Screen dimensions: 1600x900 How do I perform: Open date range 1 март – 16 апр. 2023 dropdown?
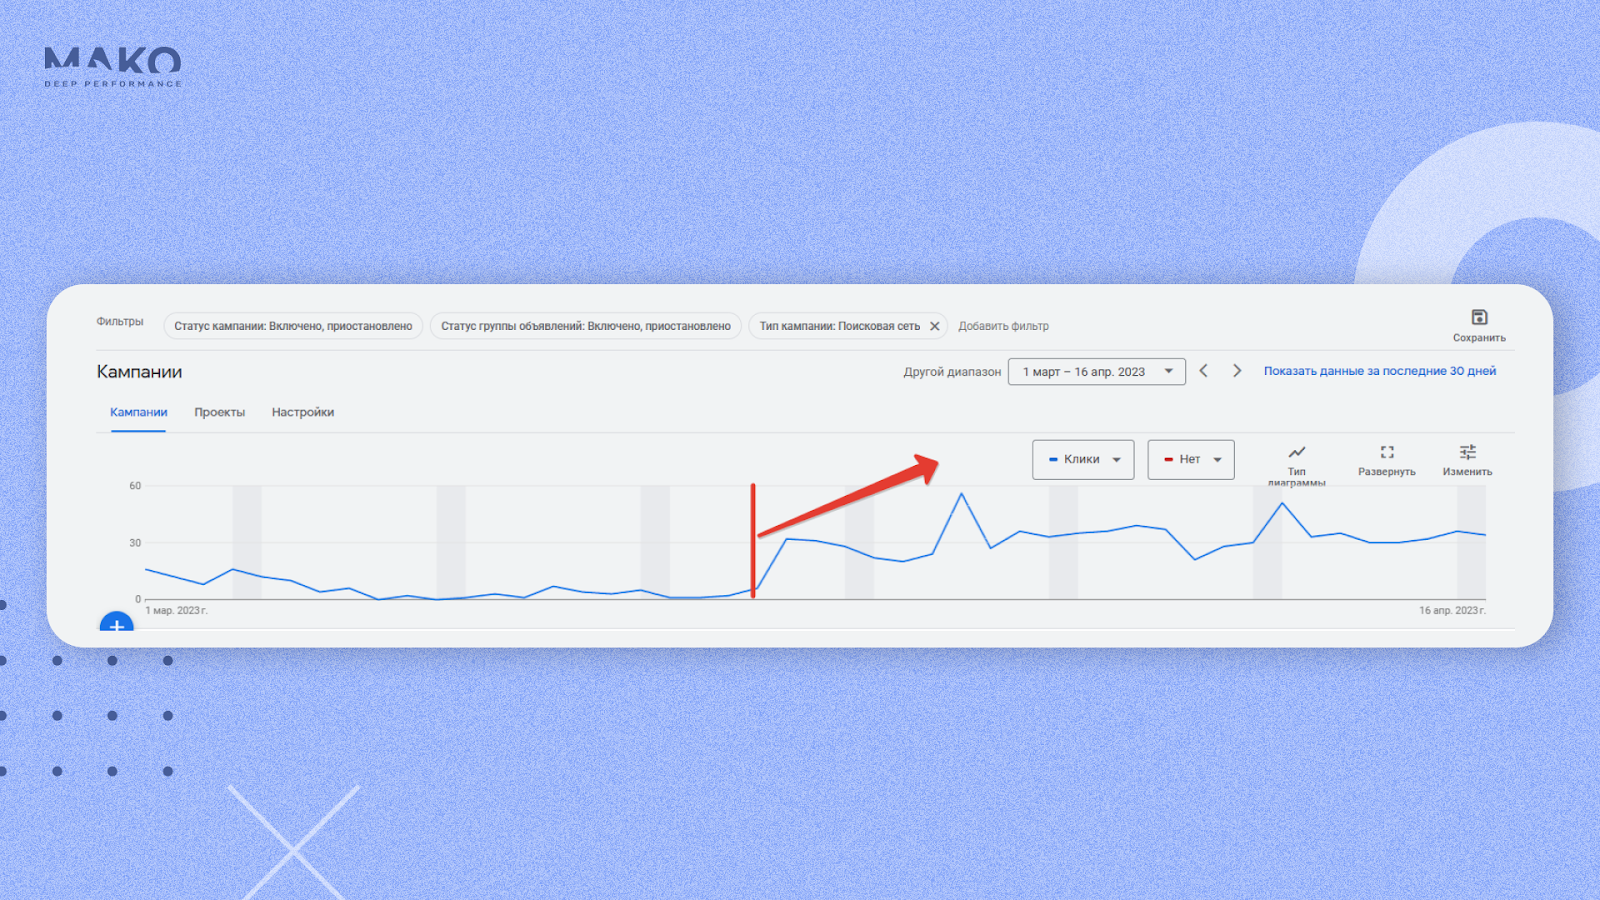pos(1097,371)
